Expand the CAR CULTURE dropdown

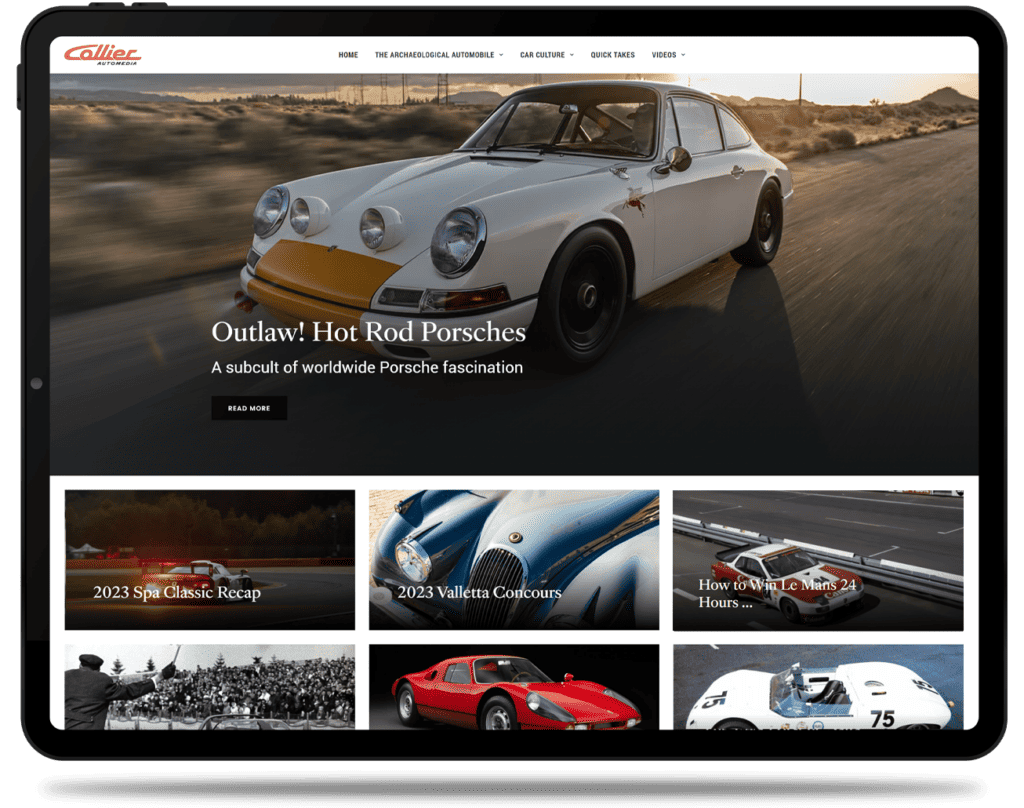pyautogui.click(x=540, y=55)
